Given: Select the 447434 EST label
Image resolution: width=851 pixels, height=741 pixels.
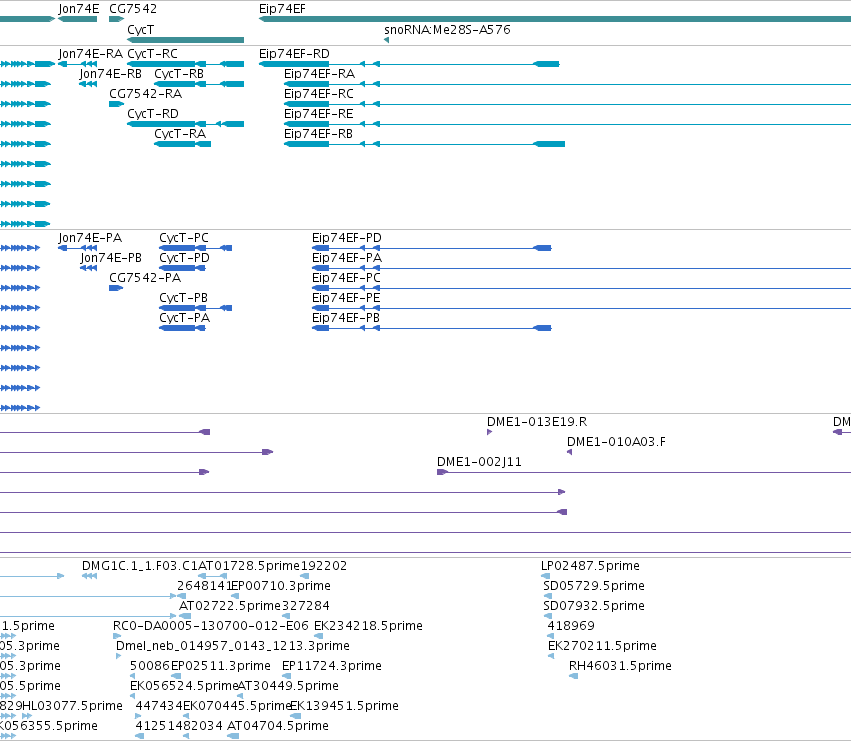Looking at the screenshot, I should pyautogui.click(x=159, y=706).
